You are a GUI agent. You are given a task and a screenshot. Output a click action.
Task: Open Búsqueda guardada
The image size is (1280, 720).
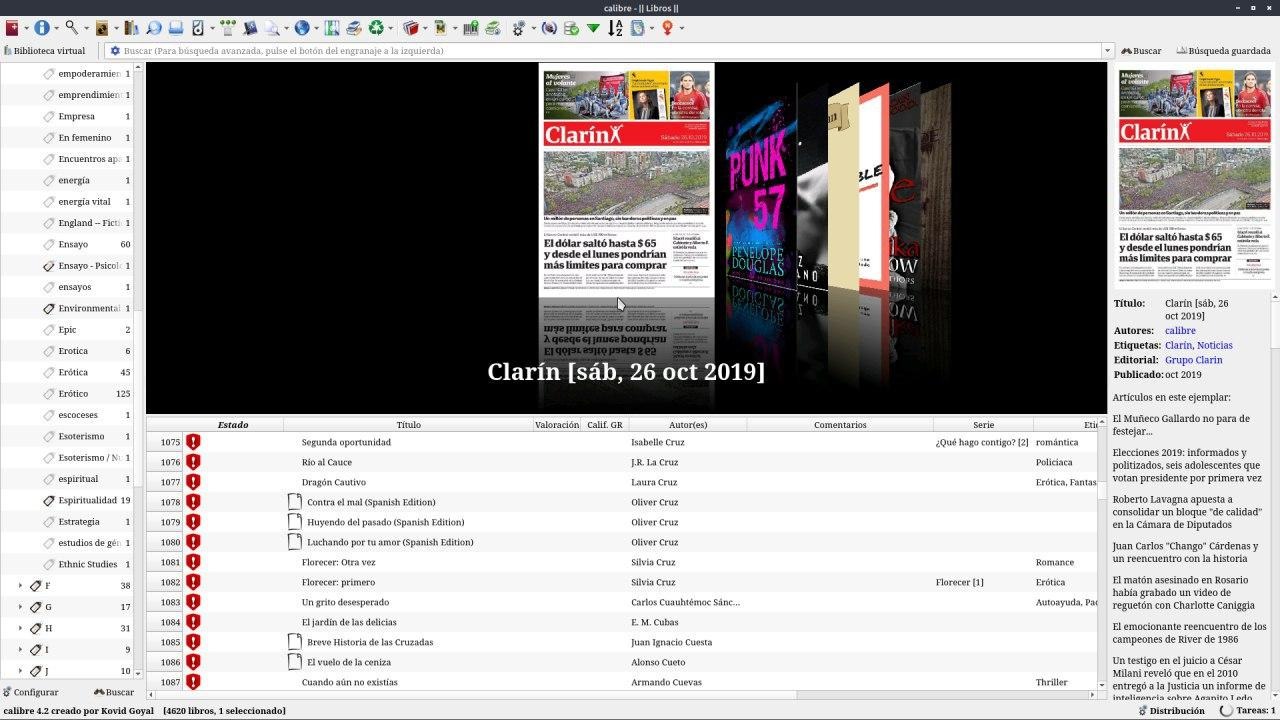(1223, 51)
